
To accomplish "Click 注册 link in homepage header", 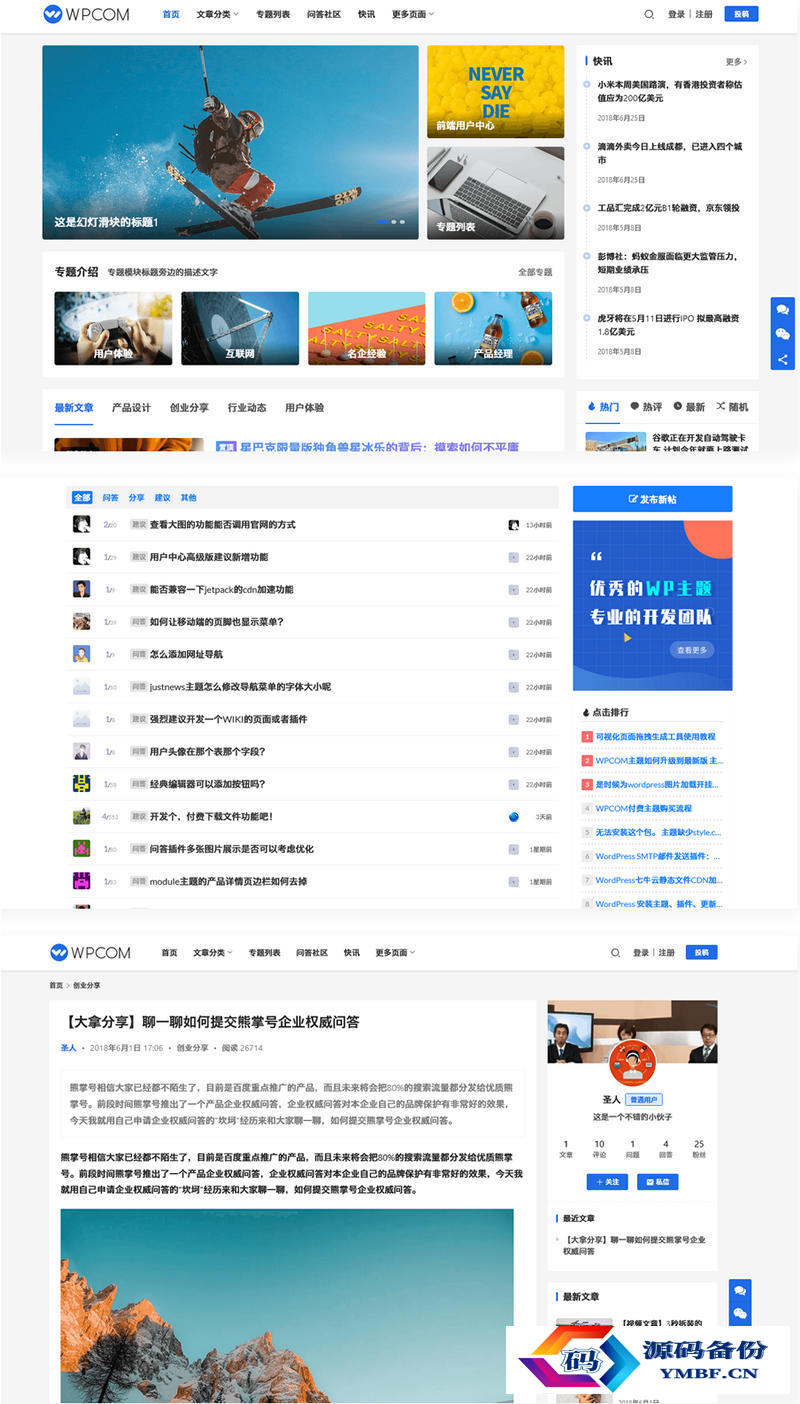I will 704,15.
